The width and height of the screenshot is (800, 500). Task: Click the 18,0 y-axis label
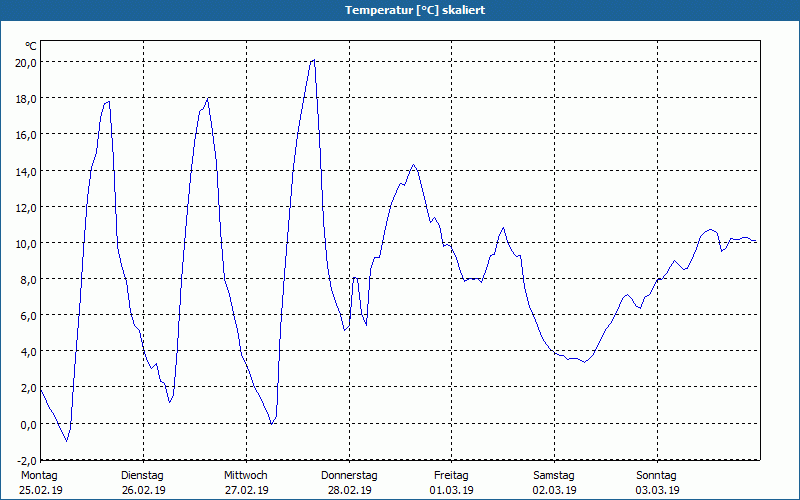click(x=26, y=99)
